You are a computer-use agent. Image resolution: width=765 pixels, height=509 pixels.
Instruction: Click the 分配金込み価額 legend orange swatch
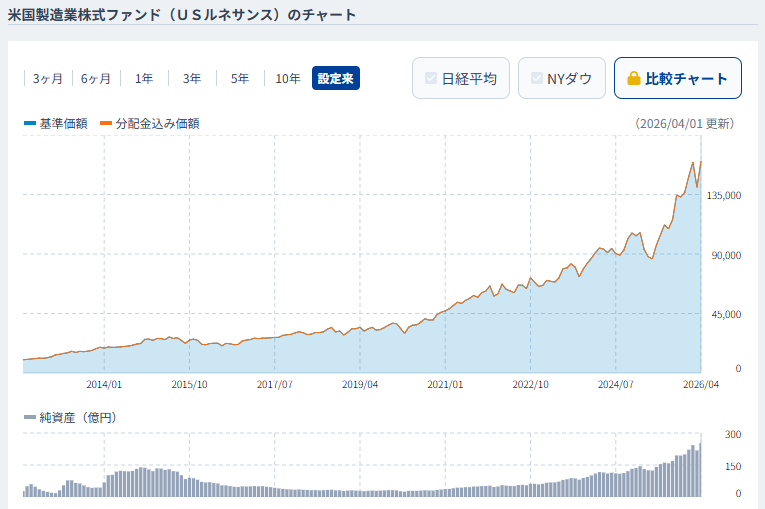coord(106,123)
